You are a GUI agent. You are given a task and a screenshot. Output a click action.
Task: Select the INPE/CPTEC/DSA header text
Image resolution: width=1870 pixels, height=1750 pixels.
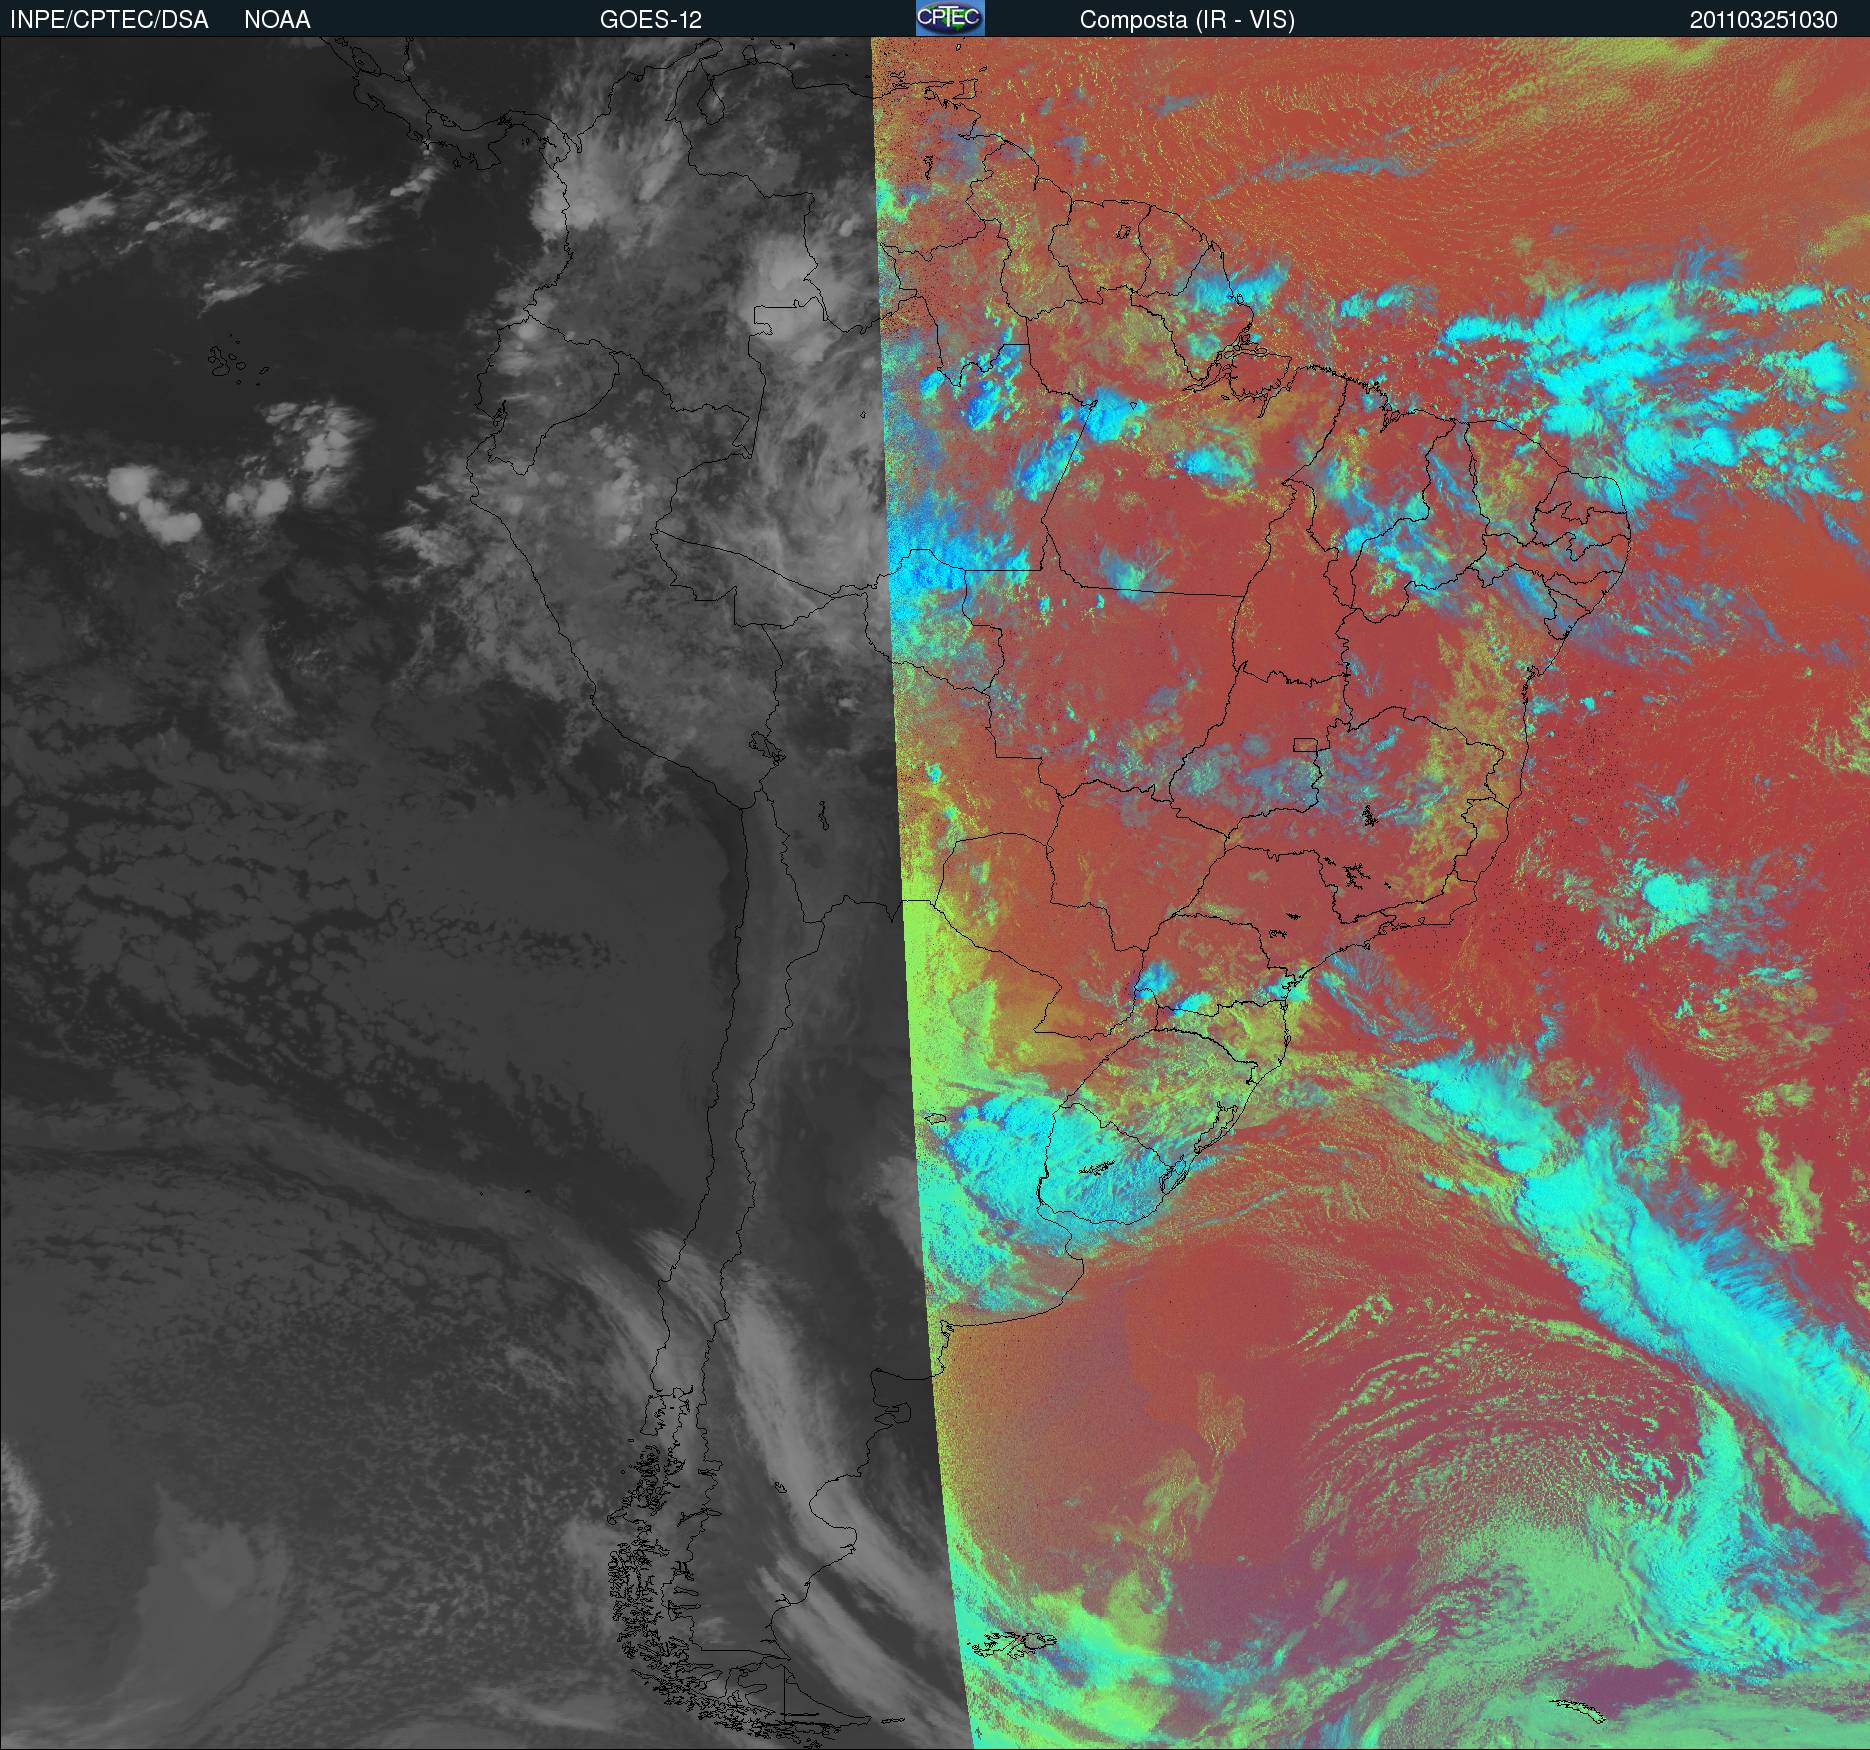click(109, 20)
